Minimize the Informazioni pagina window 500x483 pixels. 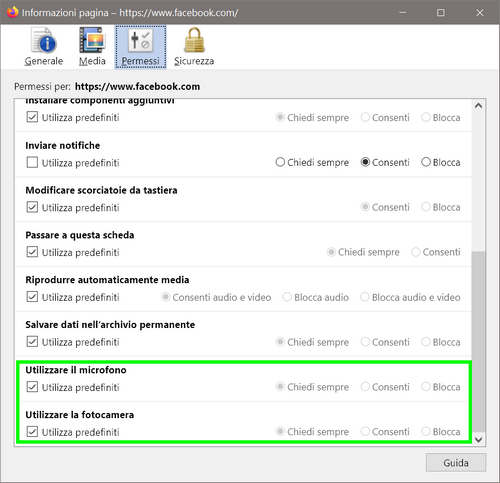403,13
